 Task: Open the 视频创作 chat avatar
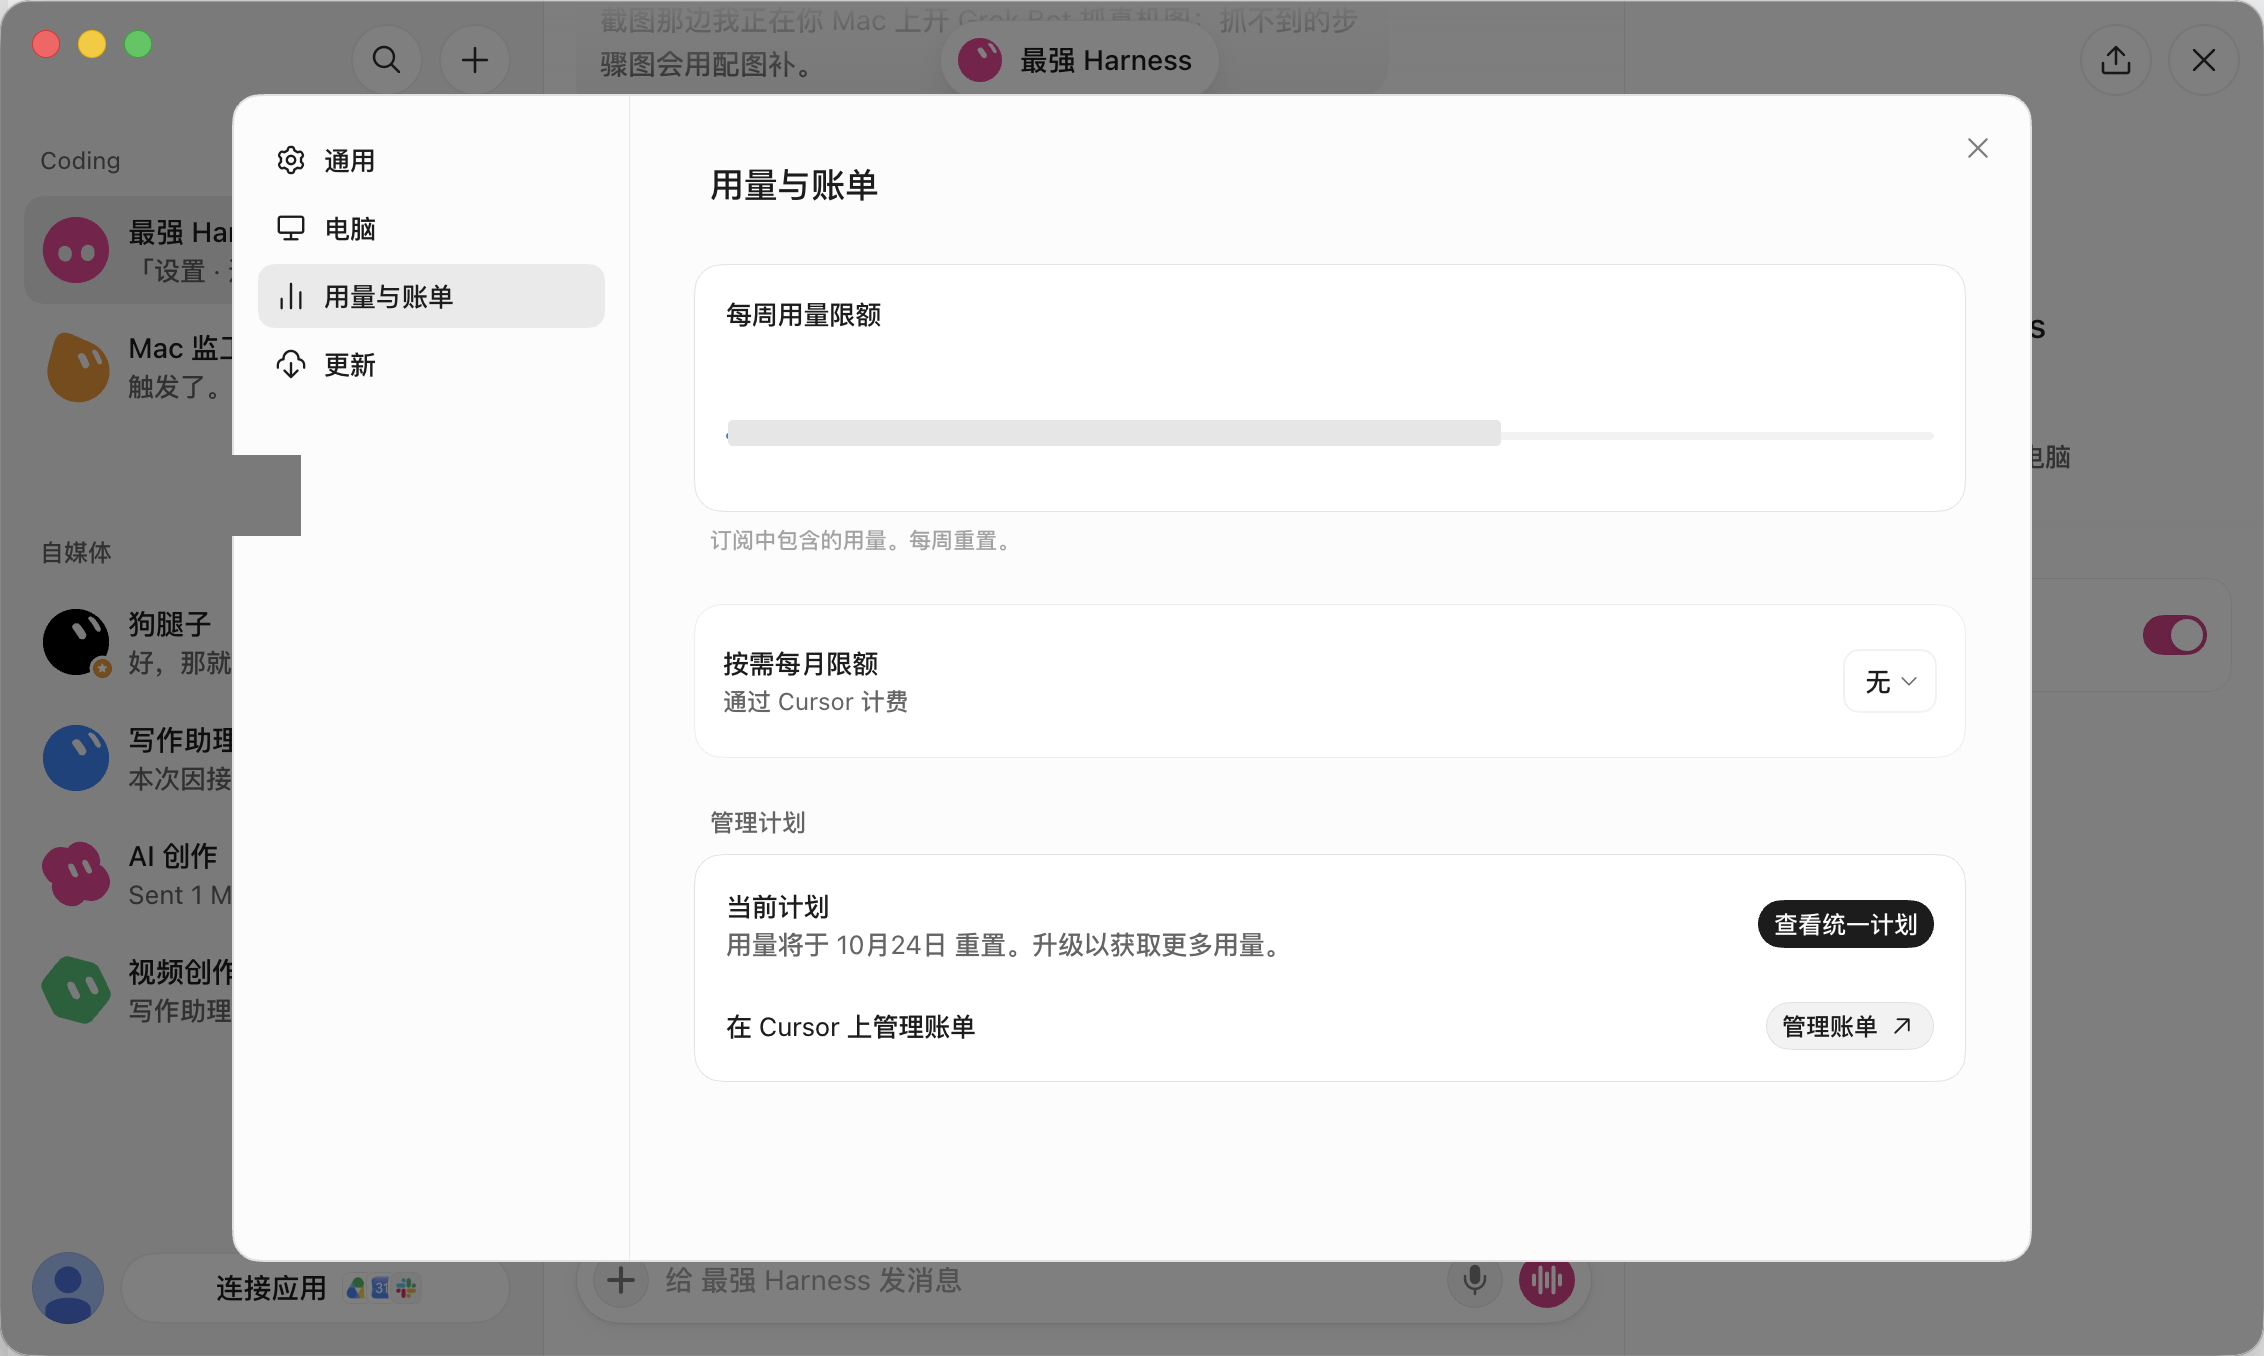(76, 990)
